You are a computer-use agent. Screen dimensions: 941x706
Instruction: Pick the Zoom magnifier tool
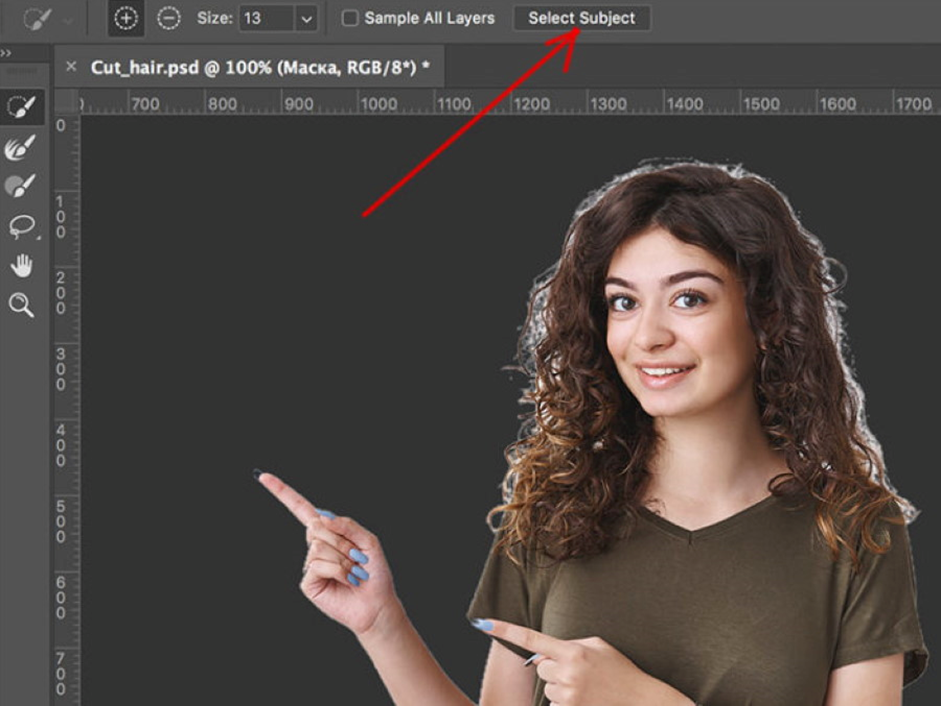click(21, 305)
